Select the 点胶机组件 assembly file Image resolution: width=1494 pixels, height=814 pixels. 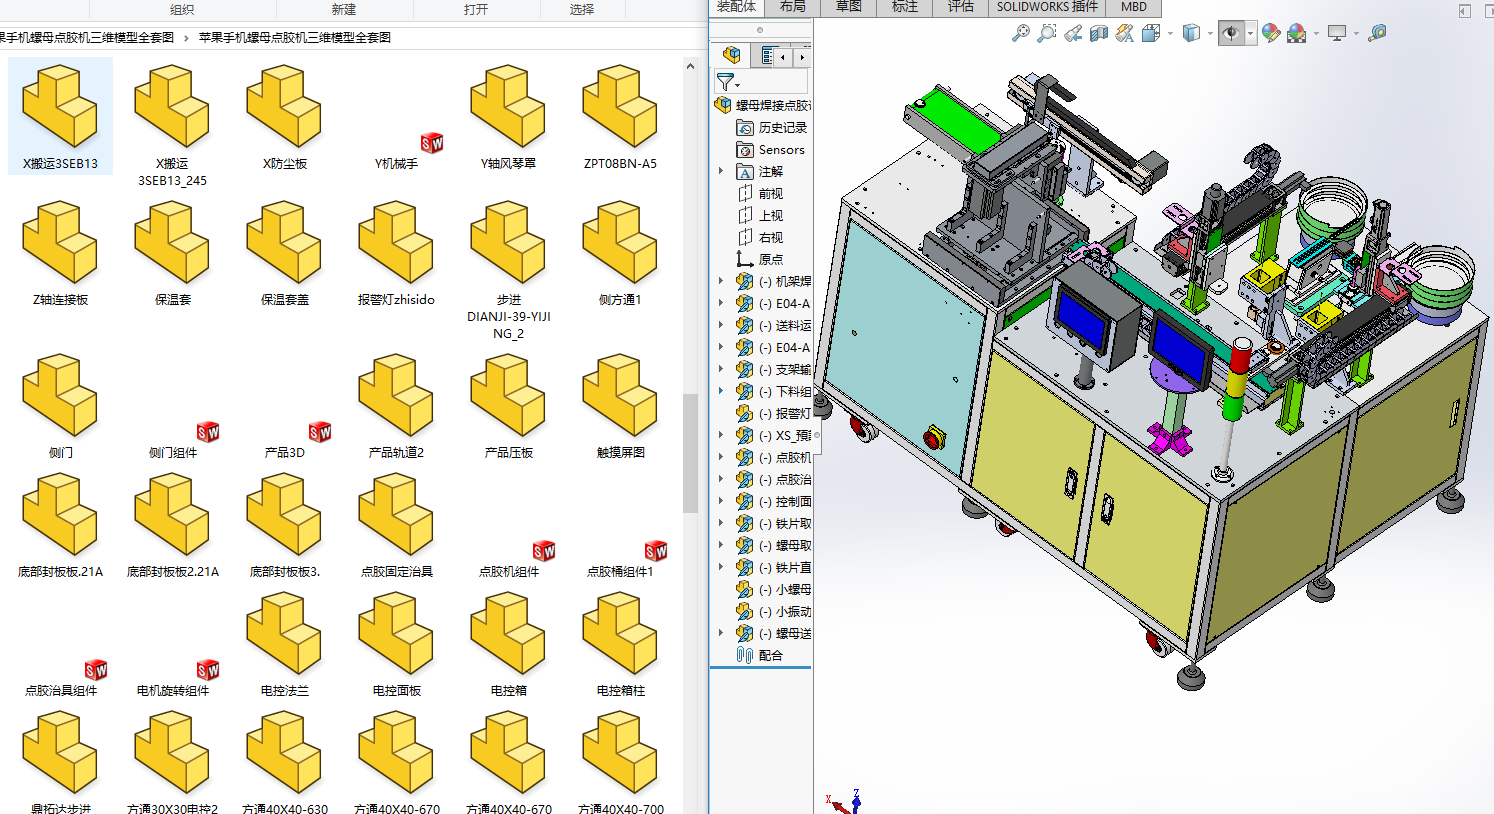[508, 560]
